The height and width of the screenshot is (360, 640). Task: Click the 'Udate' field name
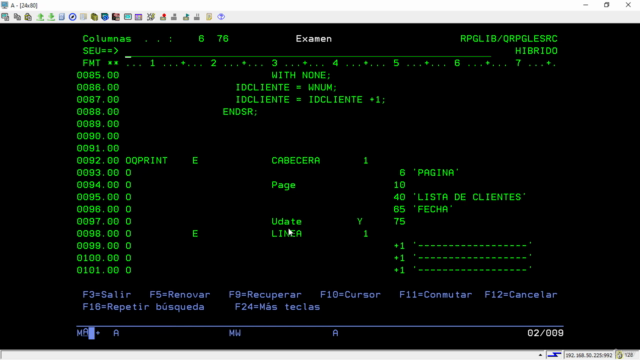[287, 222]
